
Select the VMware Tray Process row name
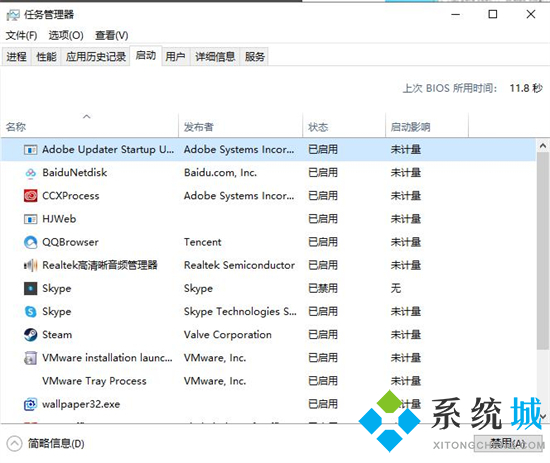[x=94, y=381]
